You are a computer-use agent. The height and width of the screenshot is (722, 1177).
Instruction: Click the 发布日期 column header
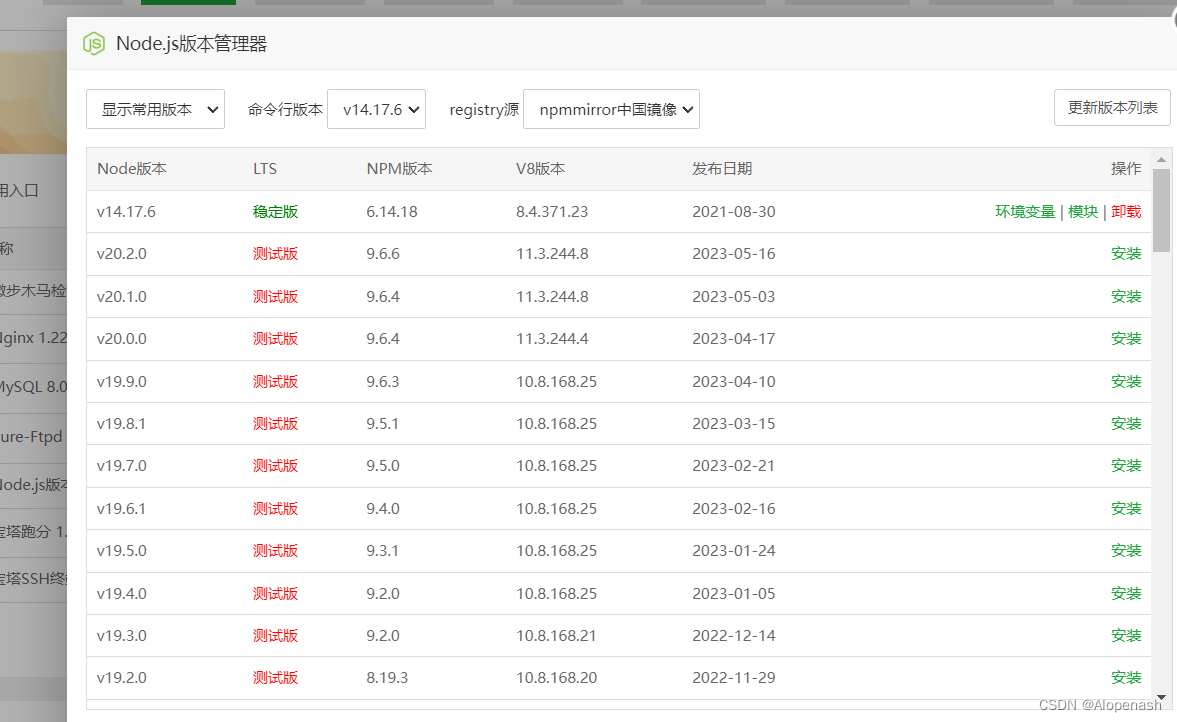point(722,169)
